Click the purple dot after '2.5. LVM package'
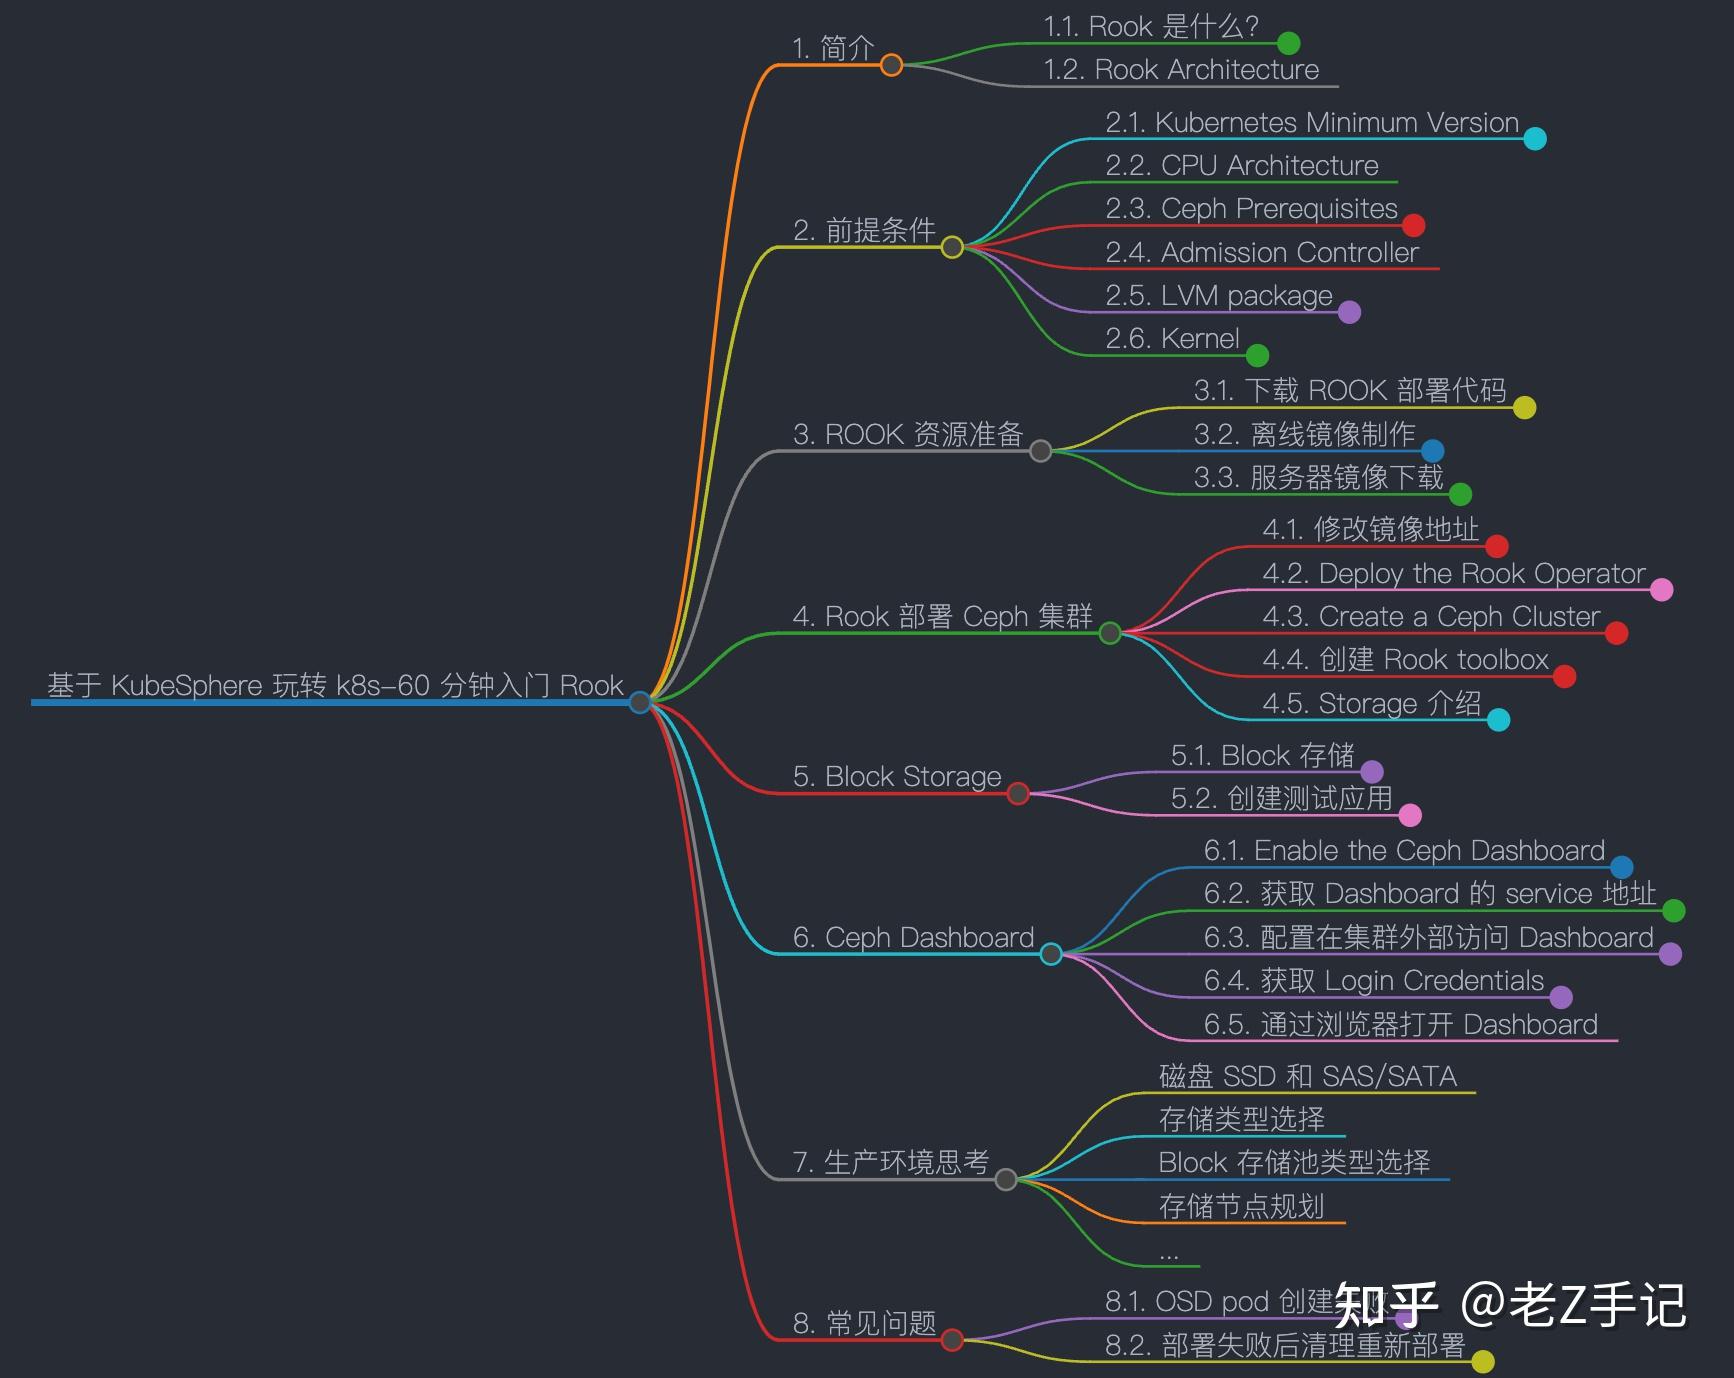The width and height of the screenshot is (1734, 1378). (x=1348, y=313)
